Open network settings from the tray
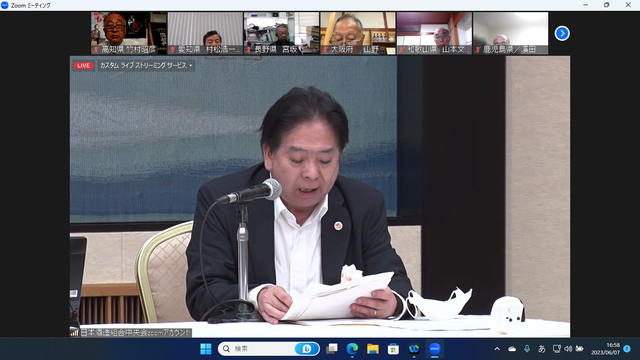 556,349
